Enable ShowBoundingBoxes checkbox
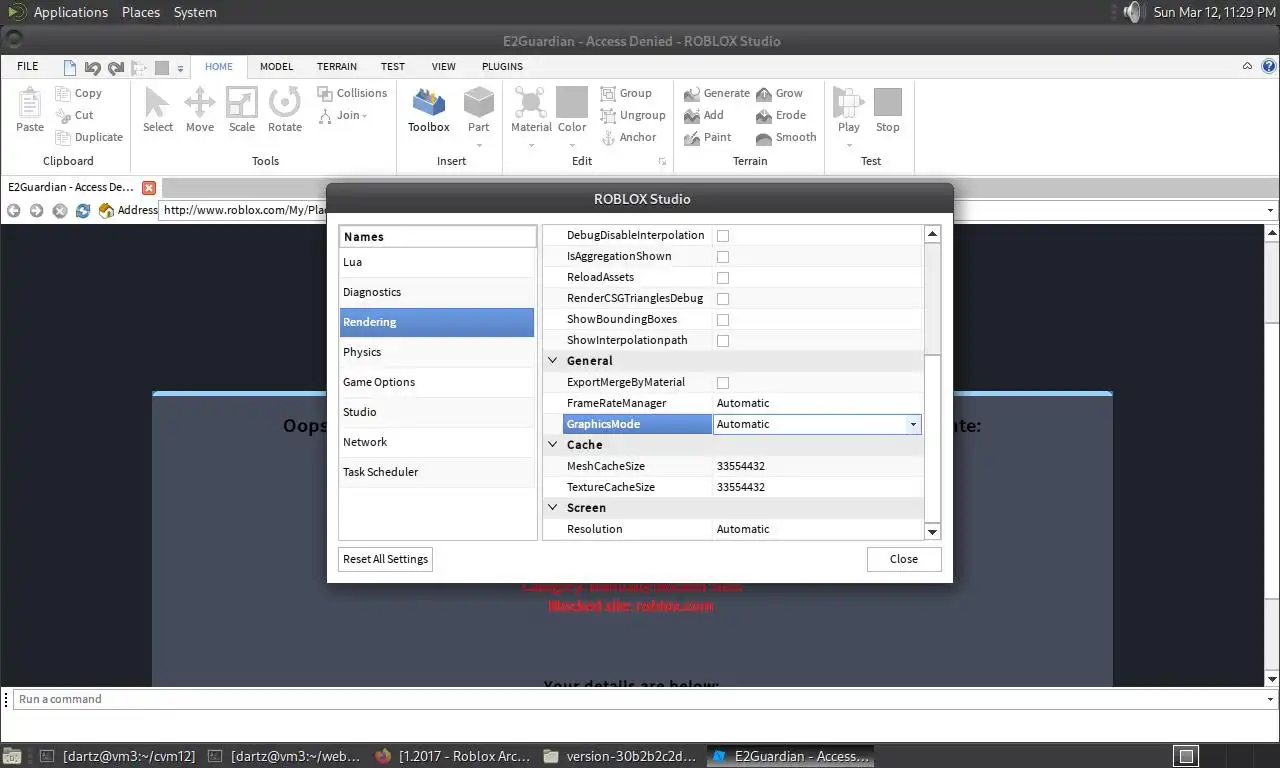This screenshot has height=768, width=1280. coord(723,320)
